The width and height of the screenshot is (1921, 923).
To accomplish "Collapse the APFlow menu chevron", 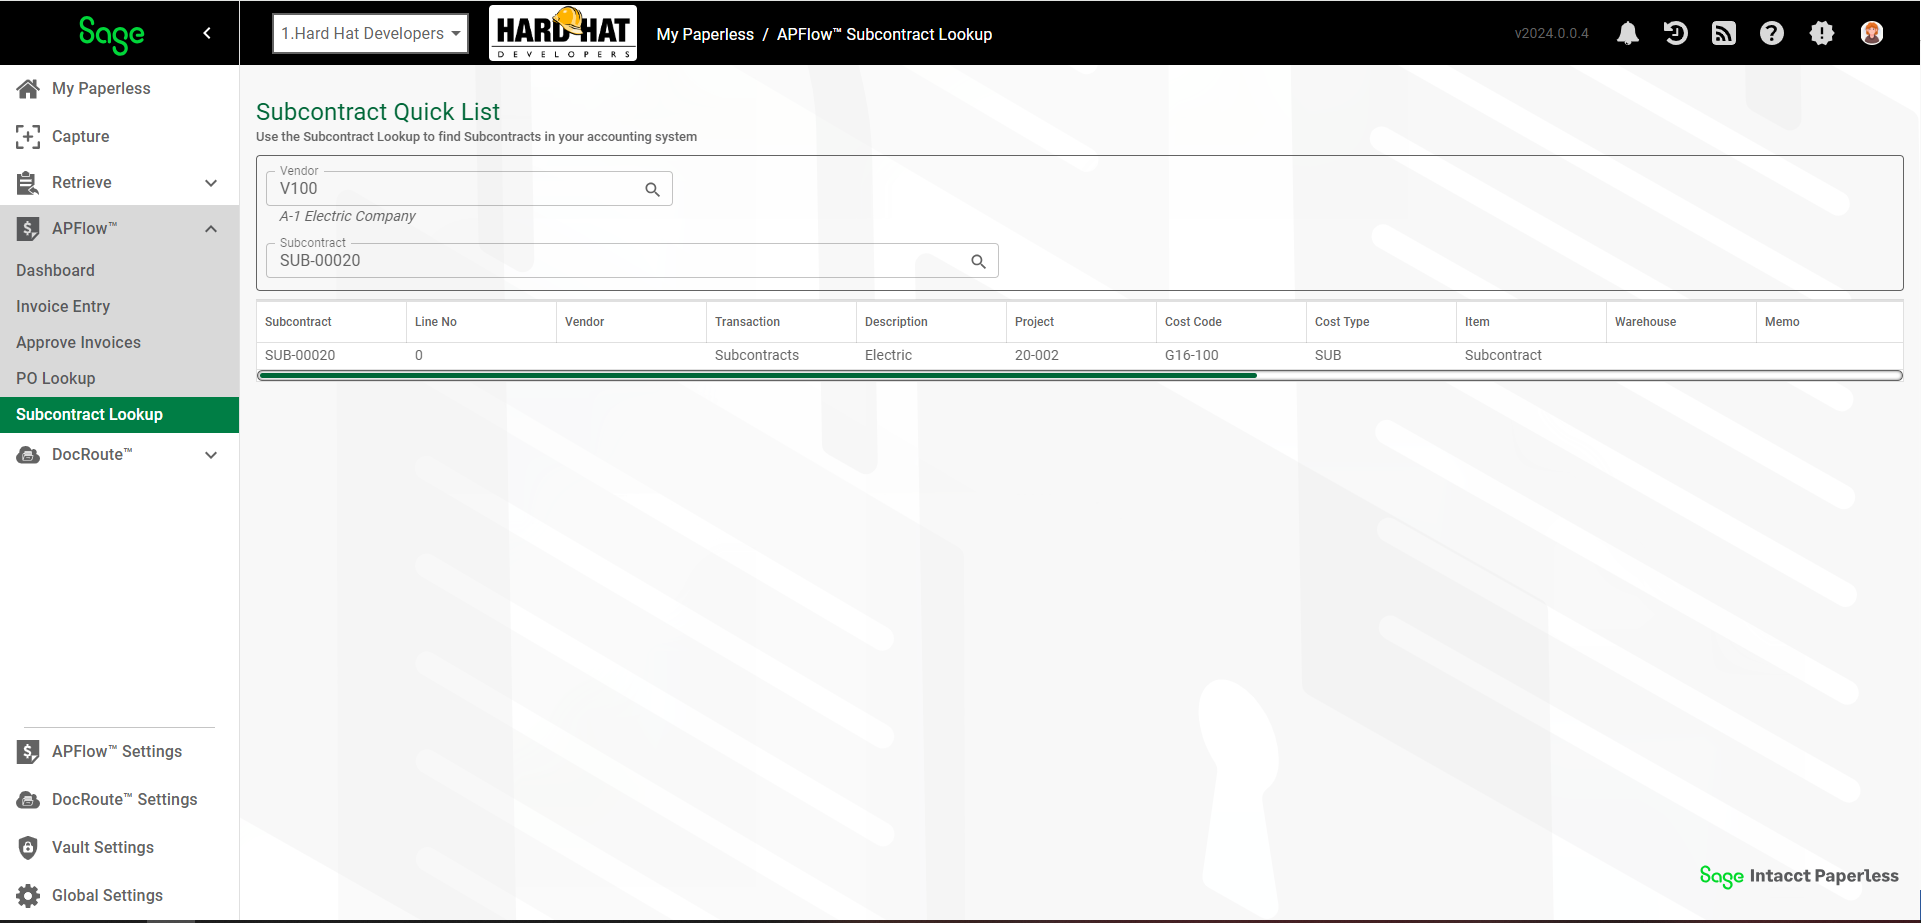I will [x=211, y=229].
